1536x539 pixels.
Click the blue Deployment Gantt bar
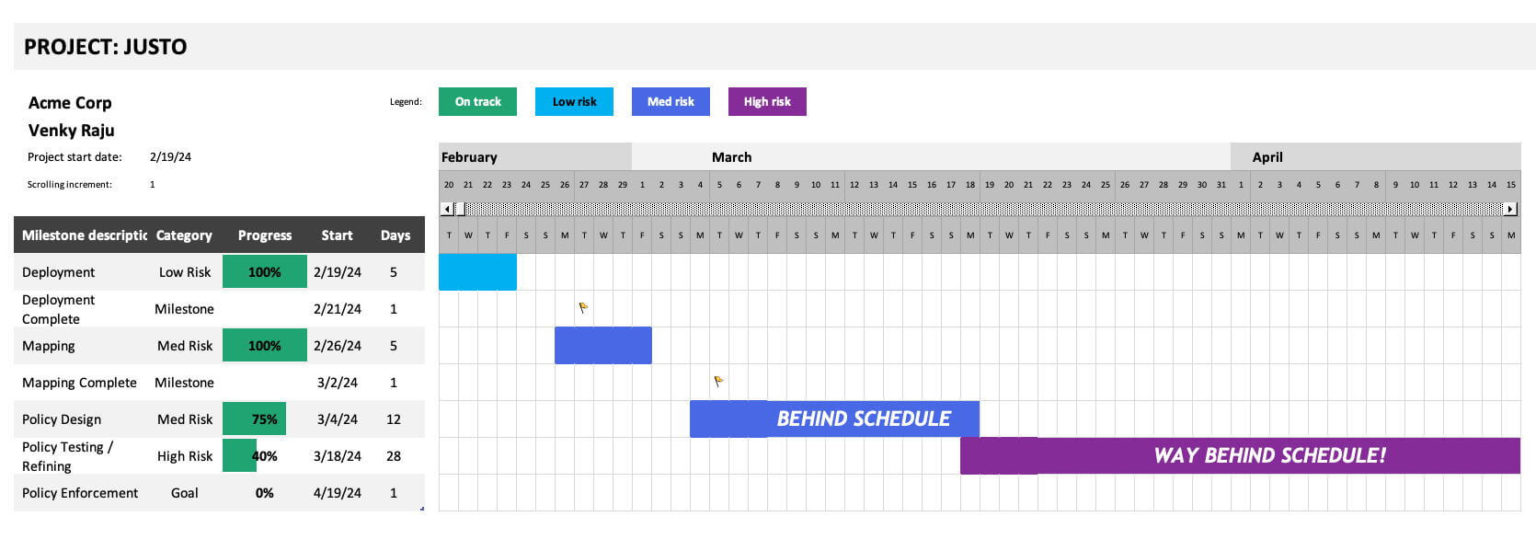(x=478, y=272)
